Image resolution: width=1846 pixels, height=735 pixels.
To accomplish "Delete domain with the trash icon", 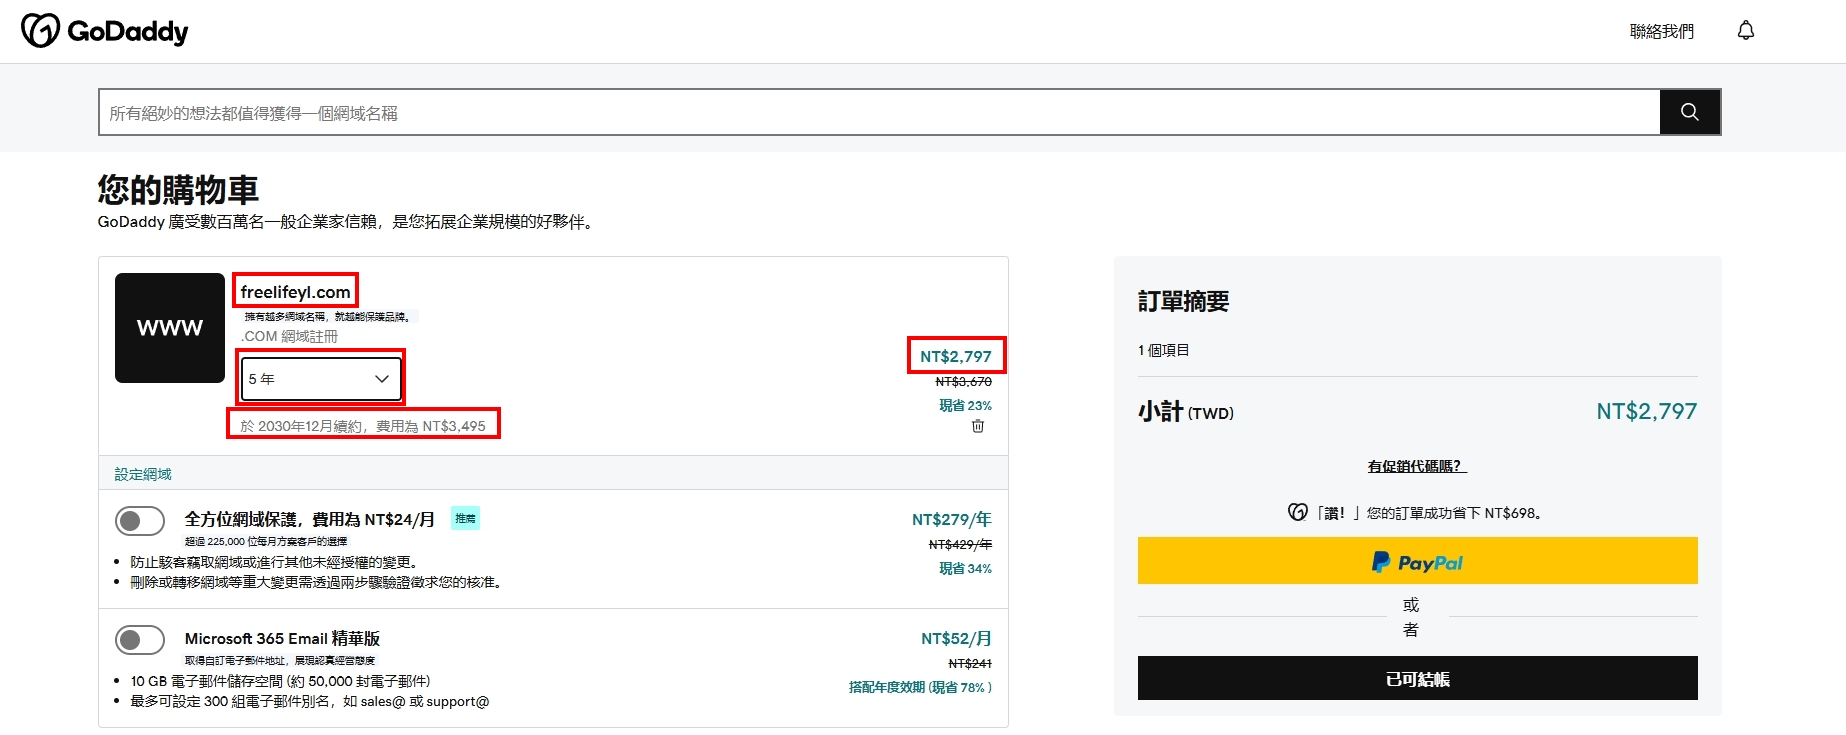I will pyautogui.click(x=978, y=427).
